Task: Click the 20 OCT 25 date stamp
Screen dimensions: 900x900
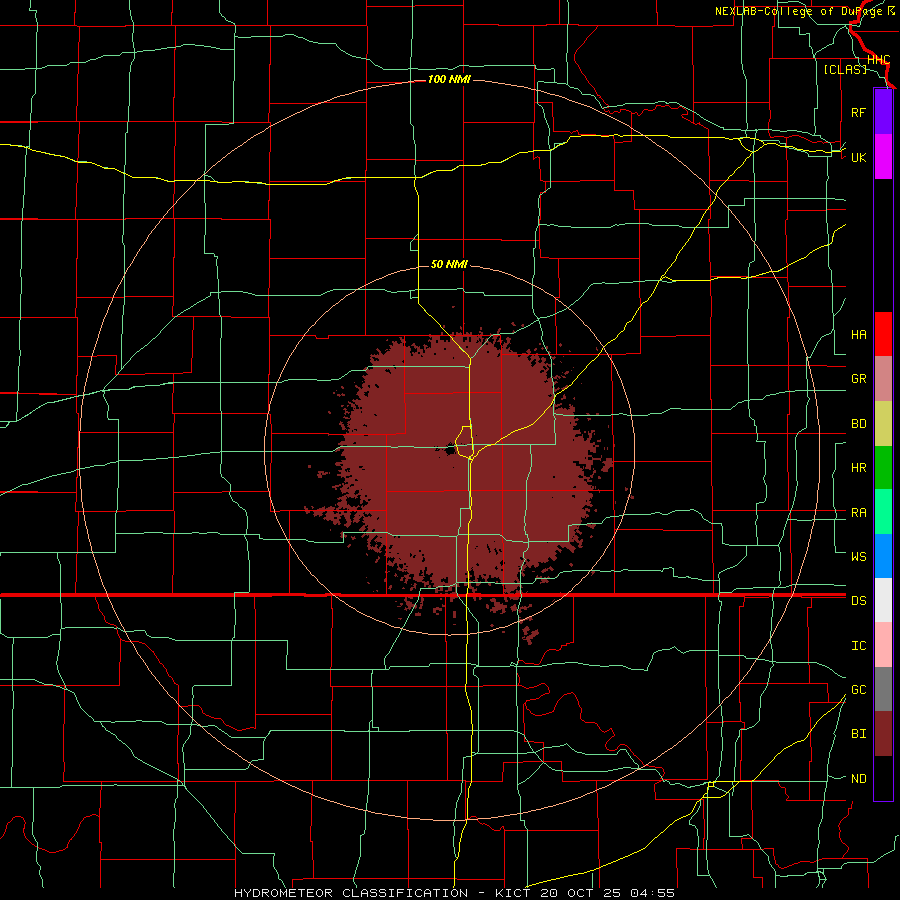Action: (x=581, y=893)
